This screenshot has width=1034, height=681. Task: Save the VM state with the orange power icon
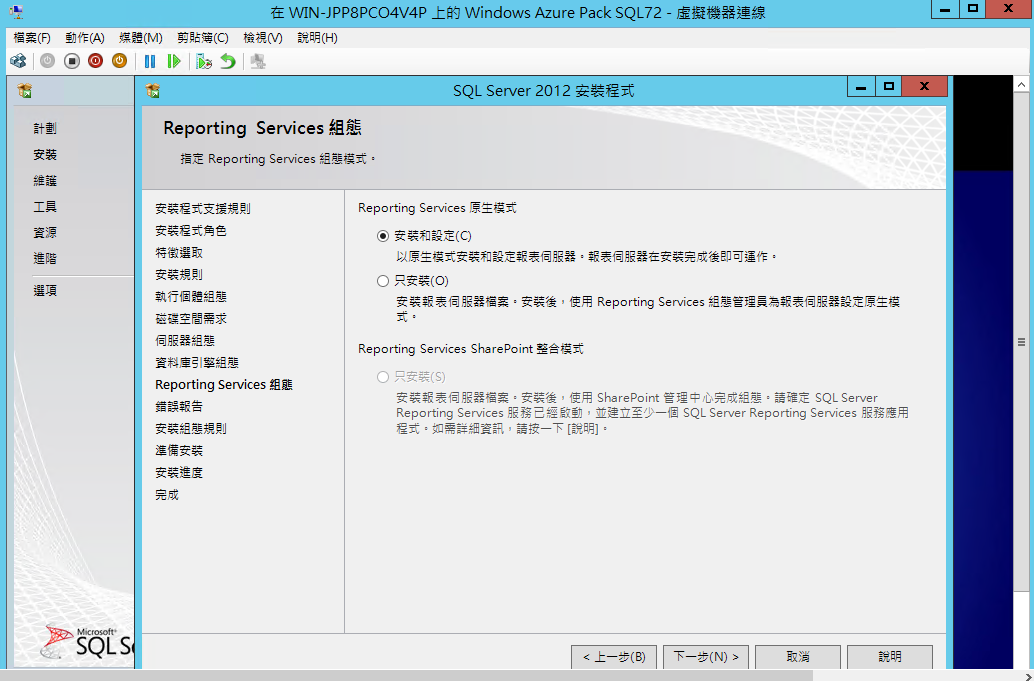119,61
